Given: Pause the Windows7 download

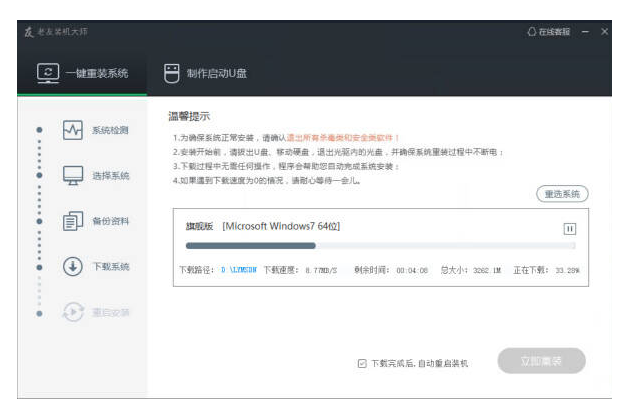Looking at the screenshot, I should pos(569,229).
